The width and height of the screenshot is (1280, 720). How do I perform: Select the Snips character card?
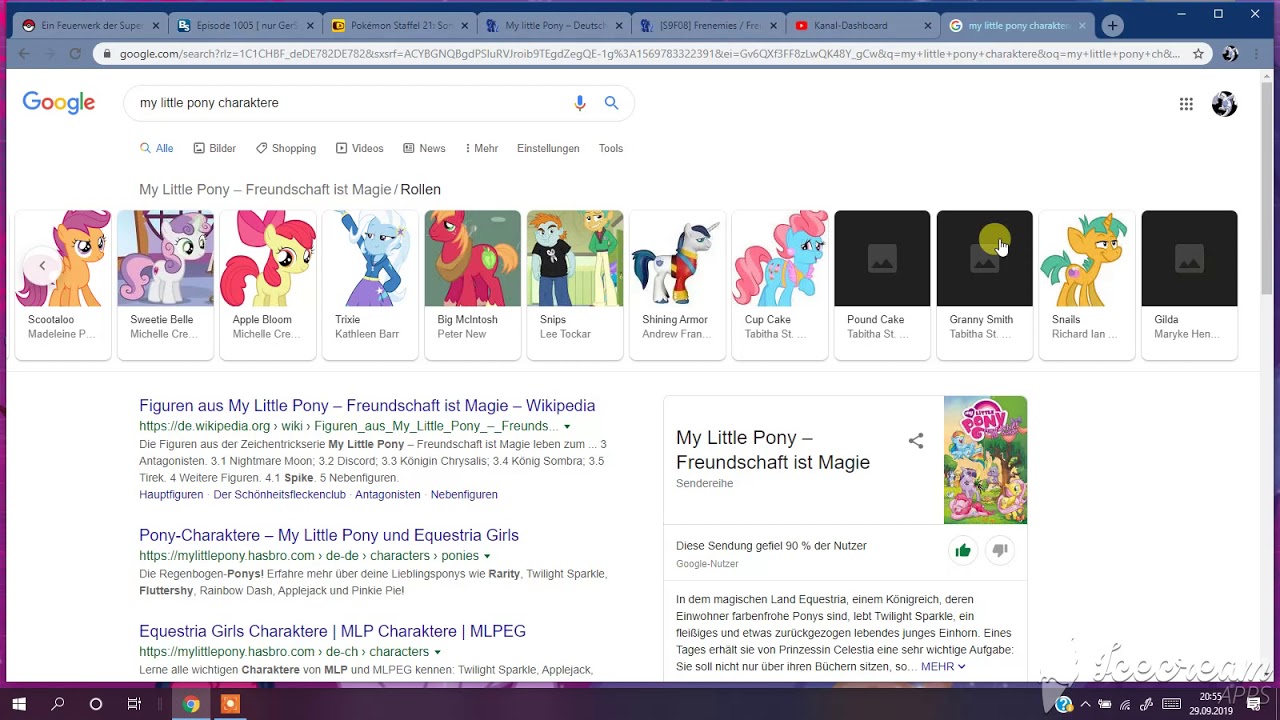(575, 284)
